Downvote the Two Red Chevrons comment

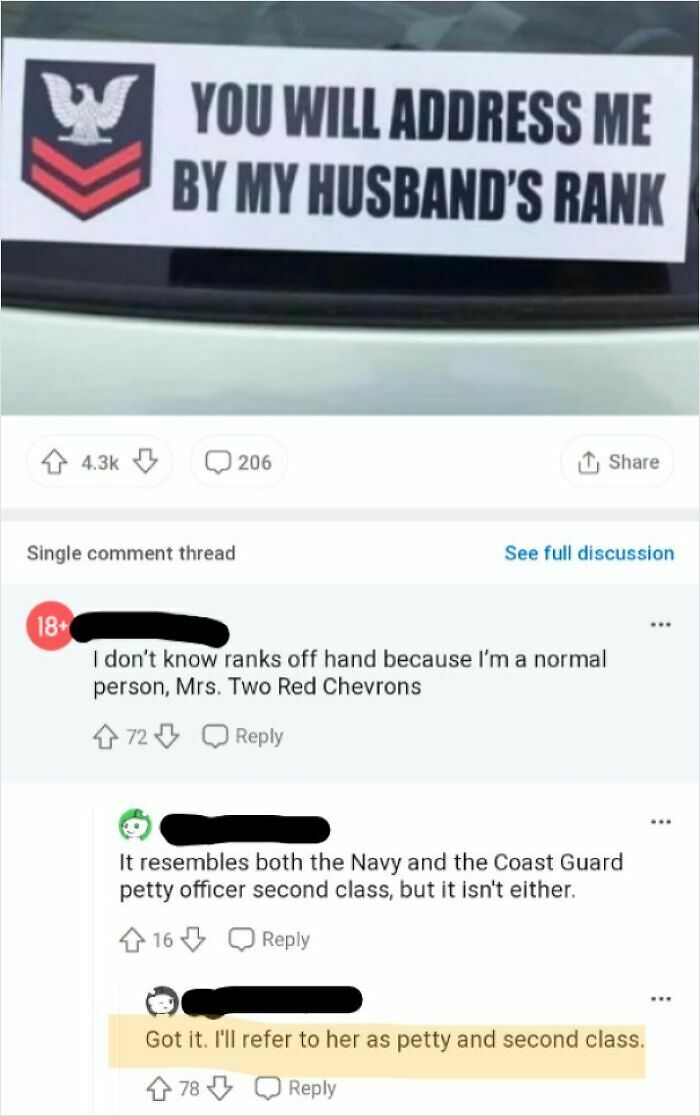(x=166, y=736)
